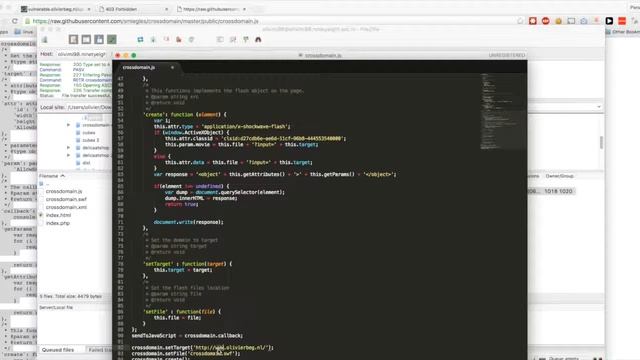Click the black play-button extension icon
Image resolution: width=640 pixels, height=360 pixels.
click(x=609, y=21)
